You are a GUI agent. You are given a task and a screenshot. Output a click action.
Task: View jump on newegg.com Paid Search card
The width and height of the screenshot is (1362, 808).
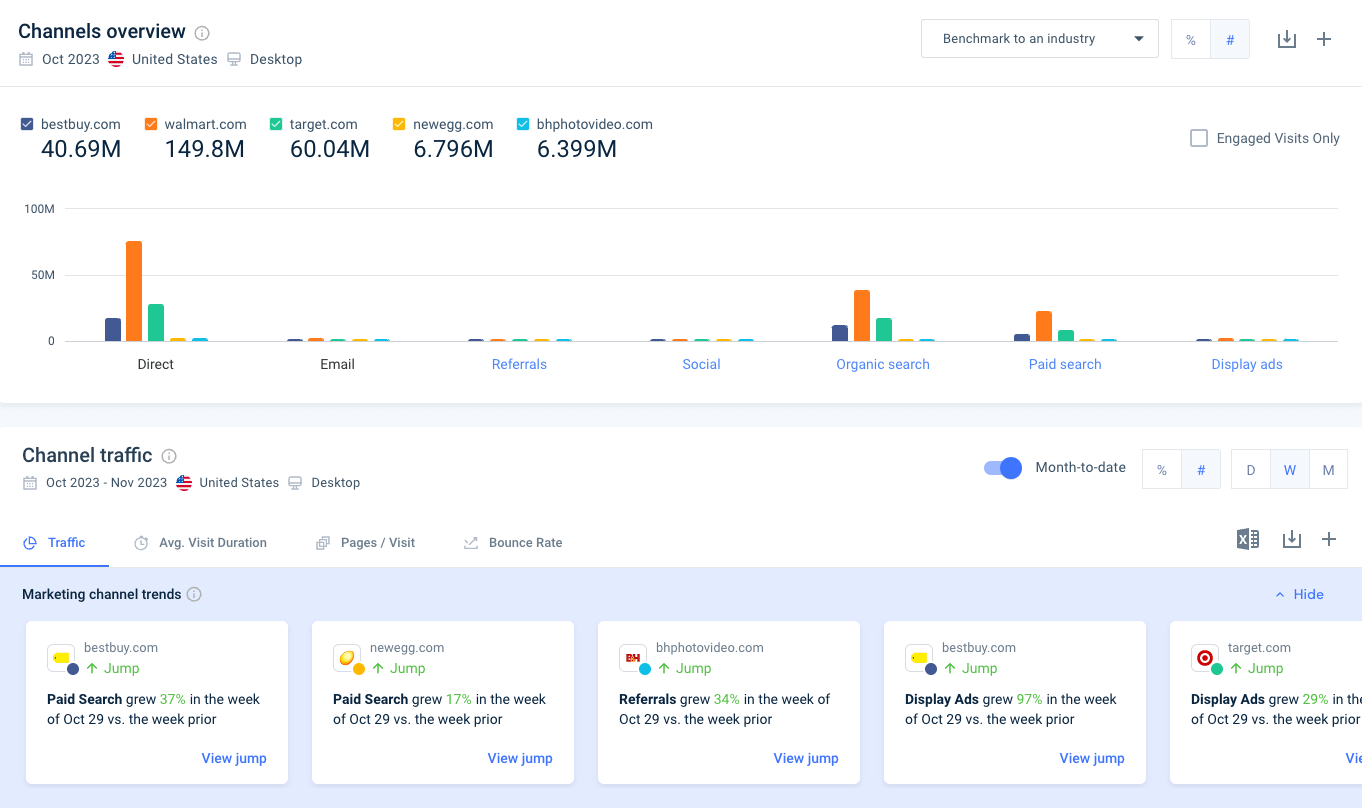click(x=520, y=758)
